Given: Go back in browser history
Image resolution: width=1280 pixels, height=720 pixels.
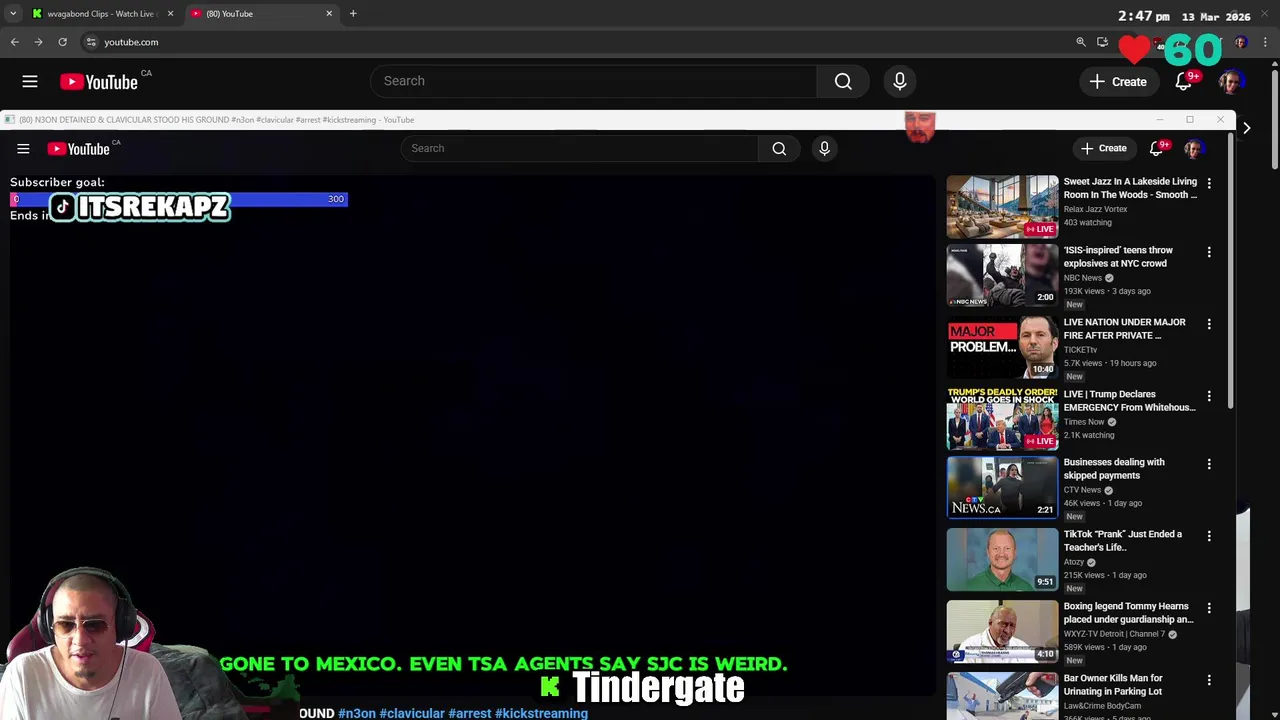Looking at the screenshot, I should pyautogui.click(x=15, y=42).
